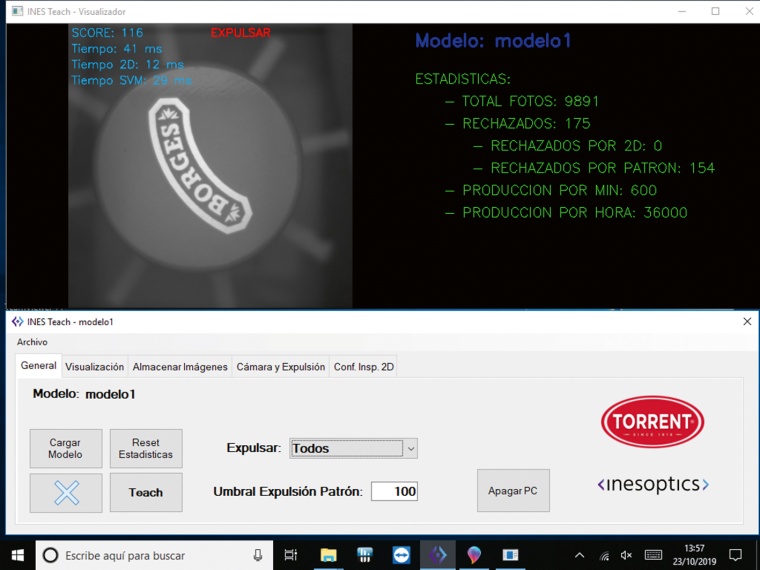
Task: Open TeamViewer from the taskbar
Action: [x=401, y=555]
